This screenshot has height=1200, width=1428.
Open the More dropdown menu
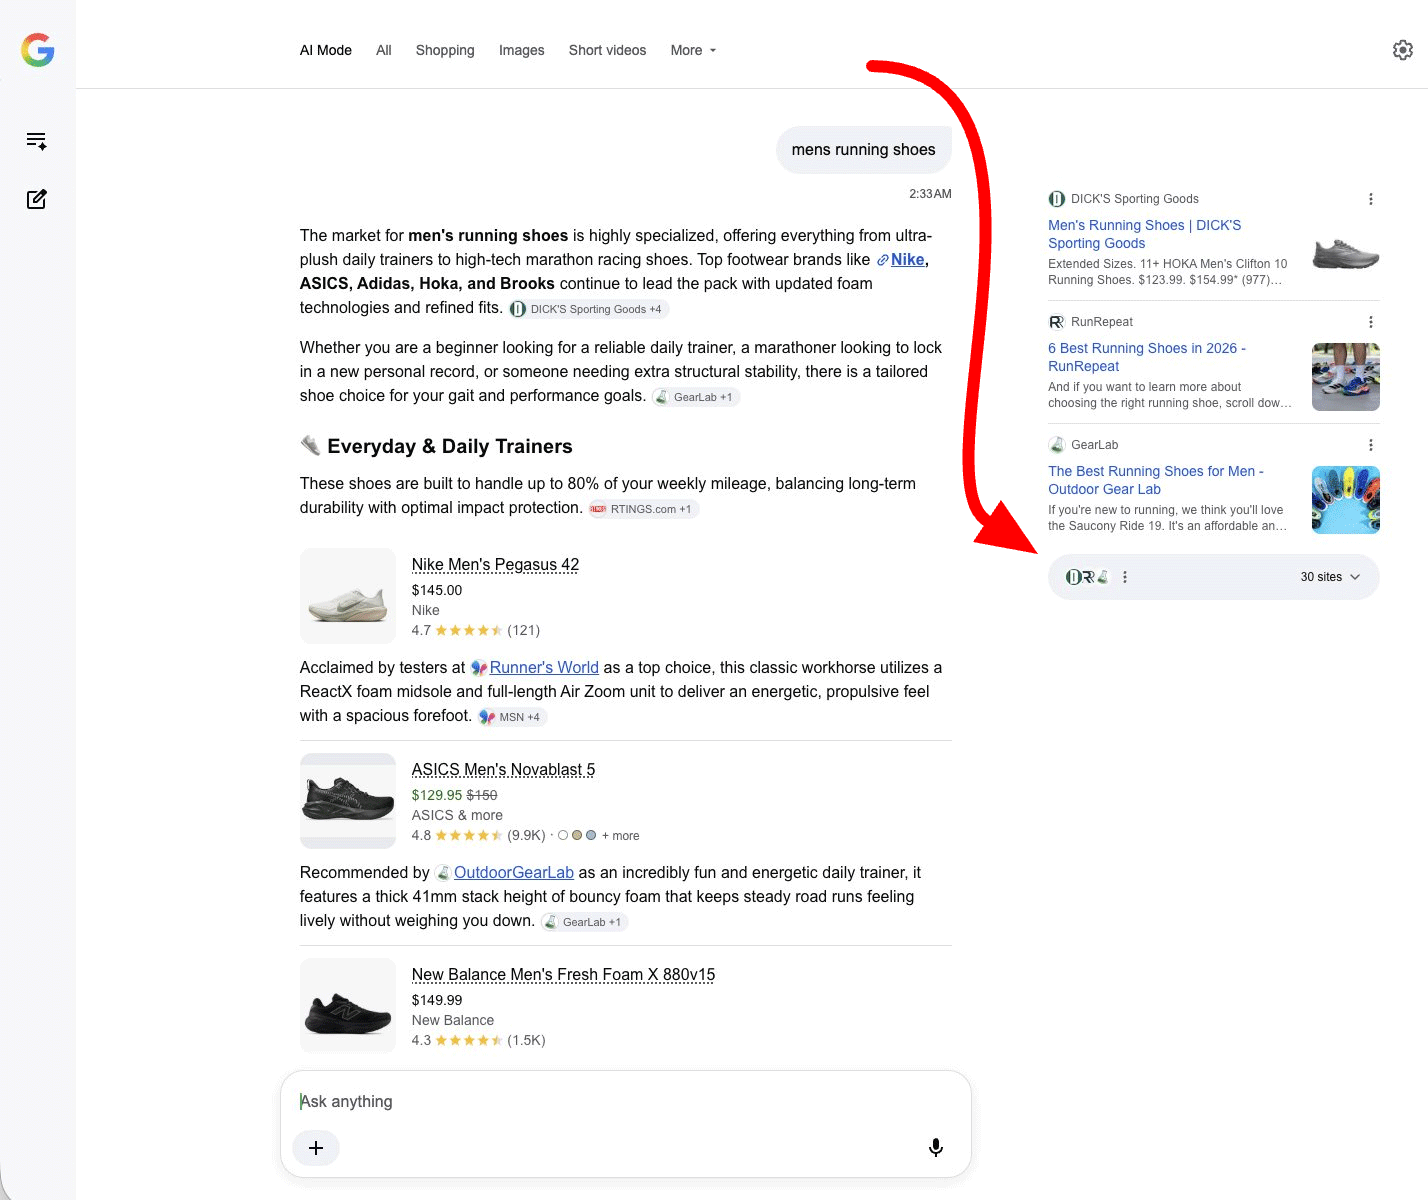click(693, 50)
